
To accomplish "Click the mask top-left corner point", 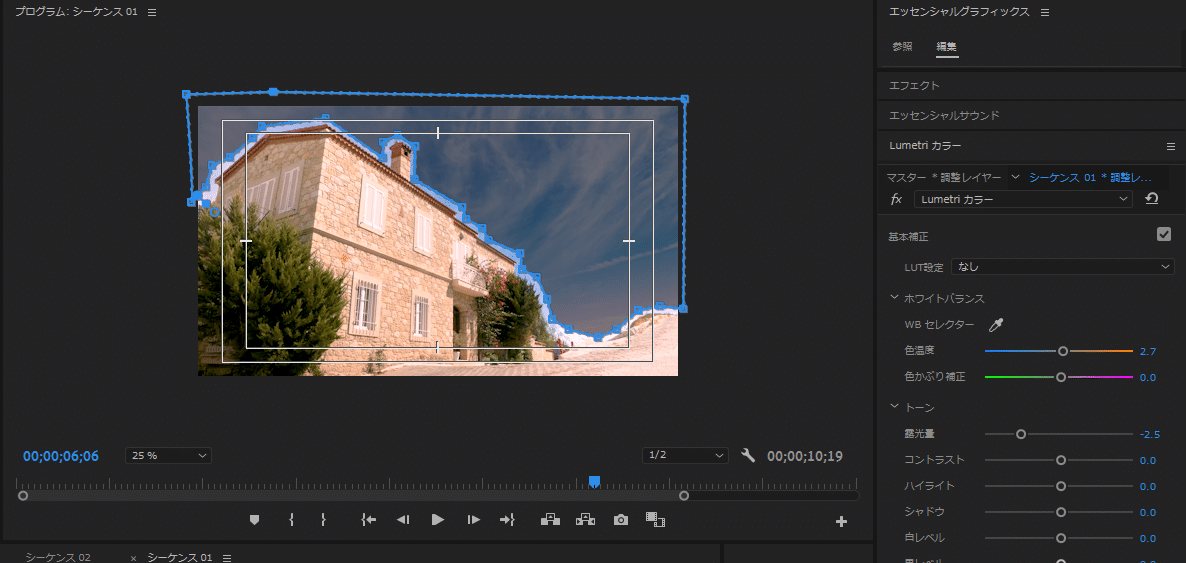I will 186,95.
